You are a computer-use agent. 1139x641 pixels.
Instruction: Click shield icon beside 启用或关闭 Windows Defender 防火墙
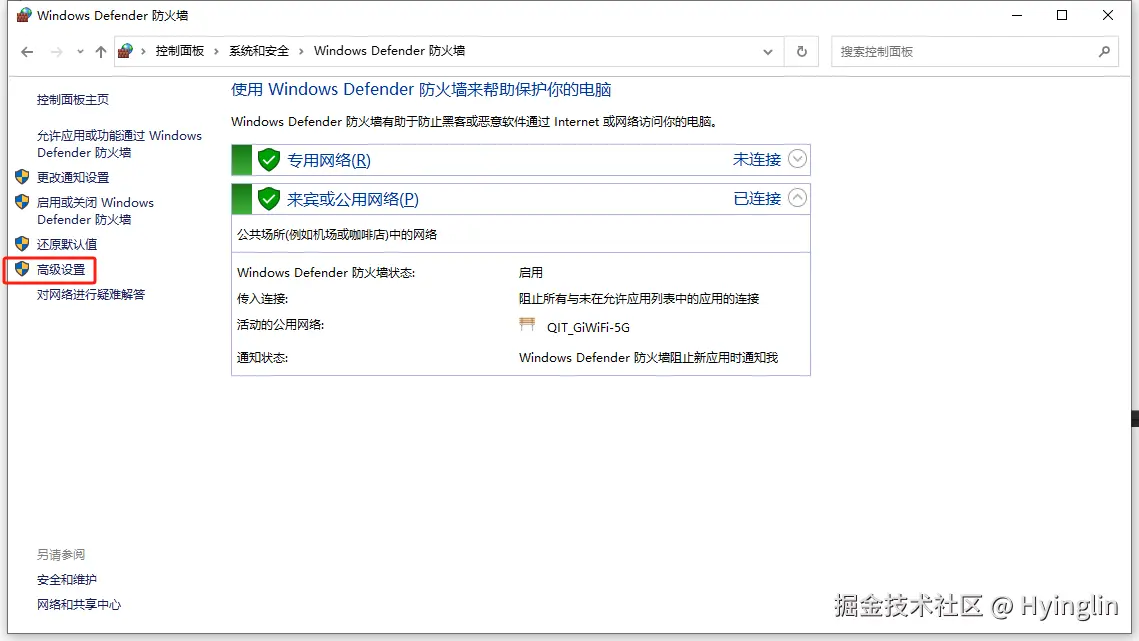(22, 201)
